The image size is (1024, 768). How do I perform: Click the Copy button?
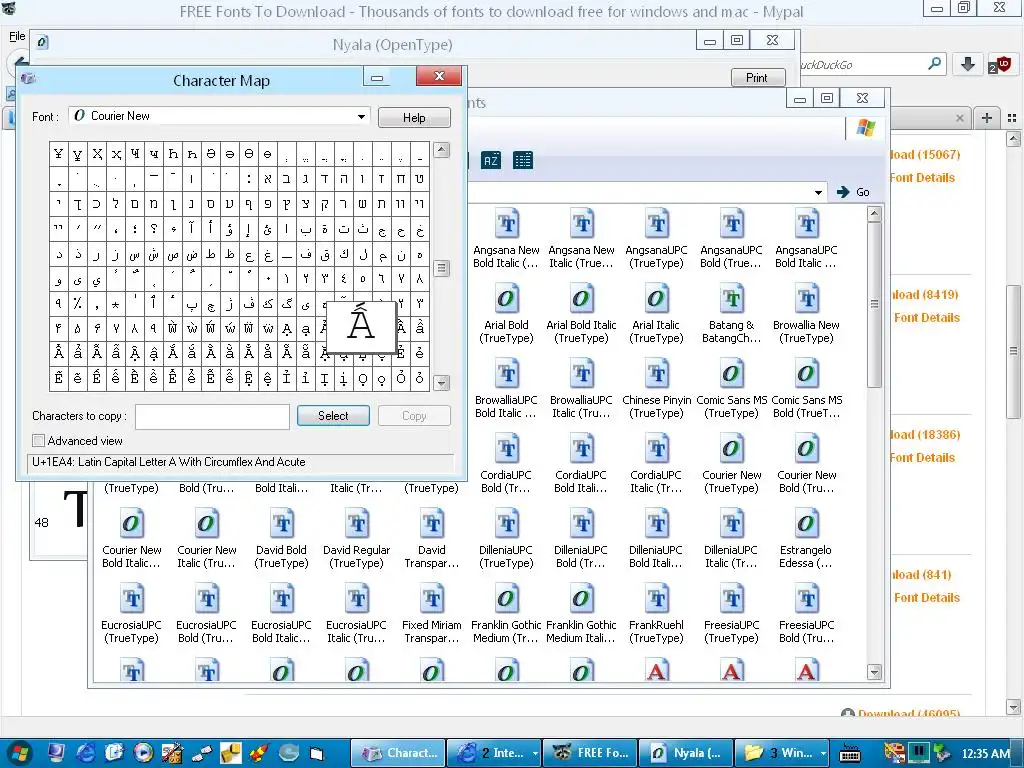(414, 416)
